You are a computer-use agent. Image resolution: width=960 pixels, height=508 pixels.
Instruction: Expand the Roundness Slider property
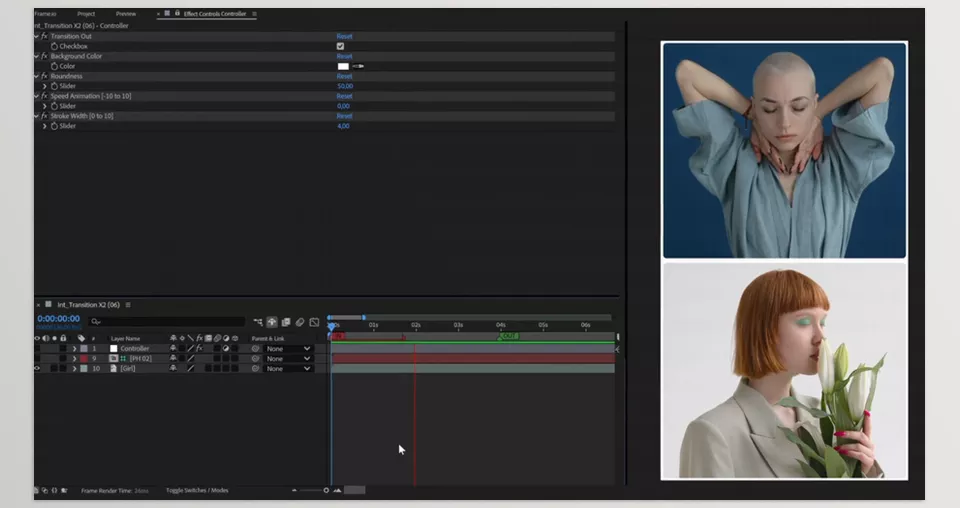[45, 86]
